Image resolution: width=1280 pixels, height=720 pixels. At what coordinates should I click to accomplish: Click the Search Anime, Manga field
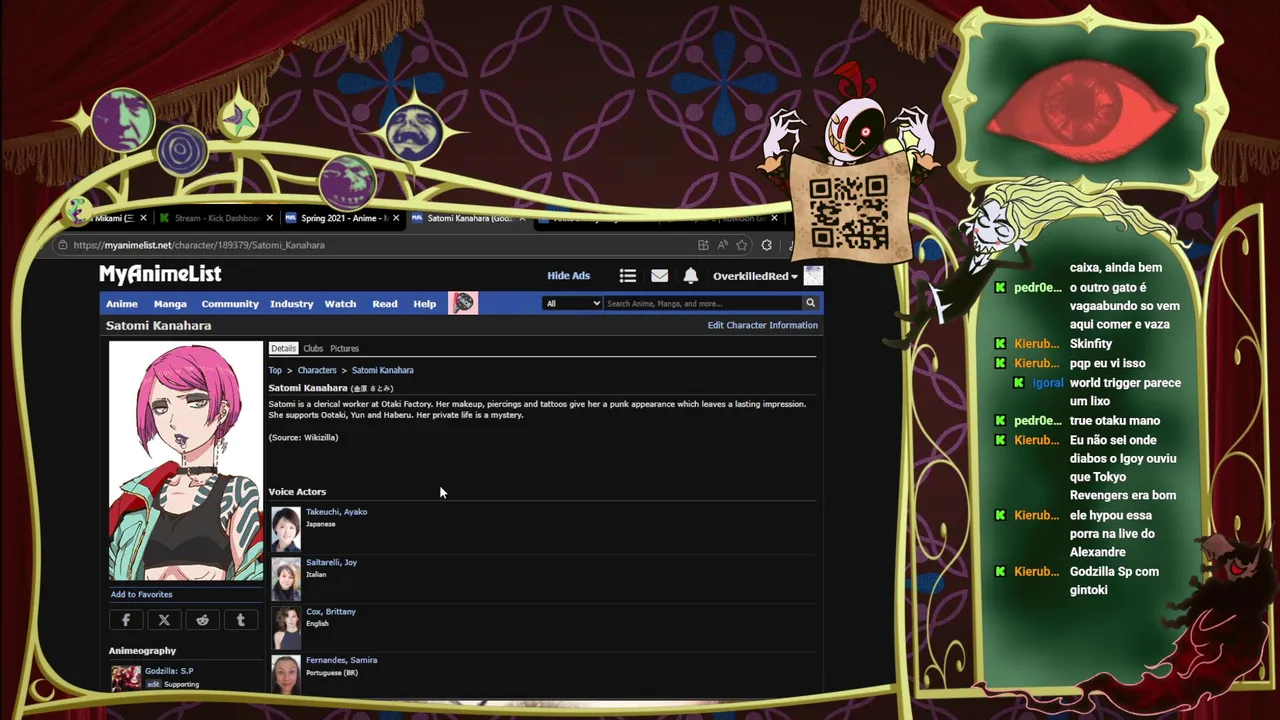pos(702,303)
